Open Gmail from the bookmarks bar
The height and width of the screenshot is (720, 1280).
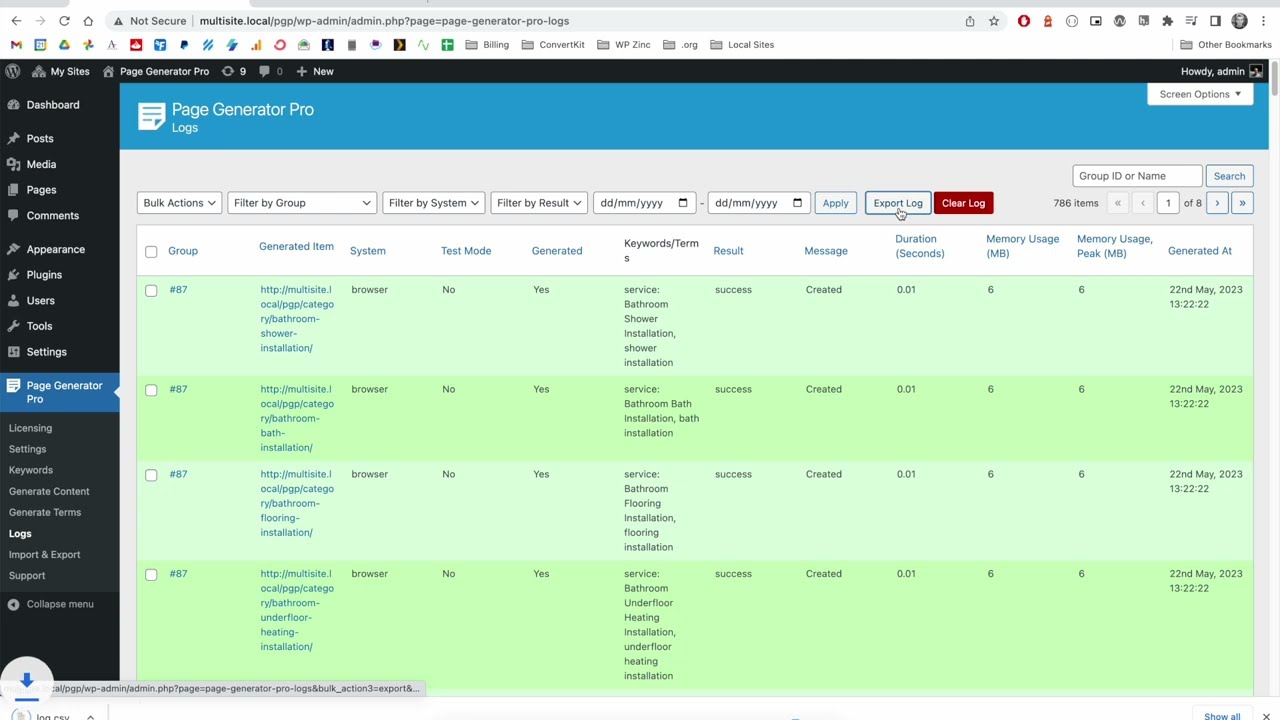[x=16, y=44]
